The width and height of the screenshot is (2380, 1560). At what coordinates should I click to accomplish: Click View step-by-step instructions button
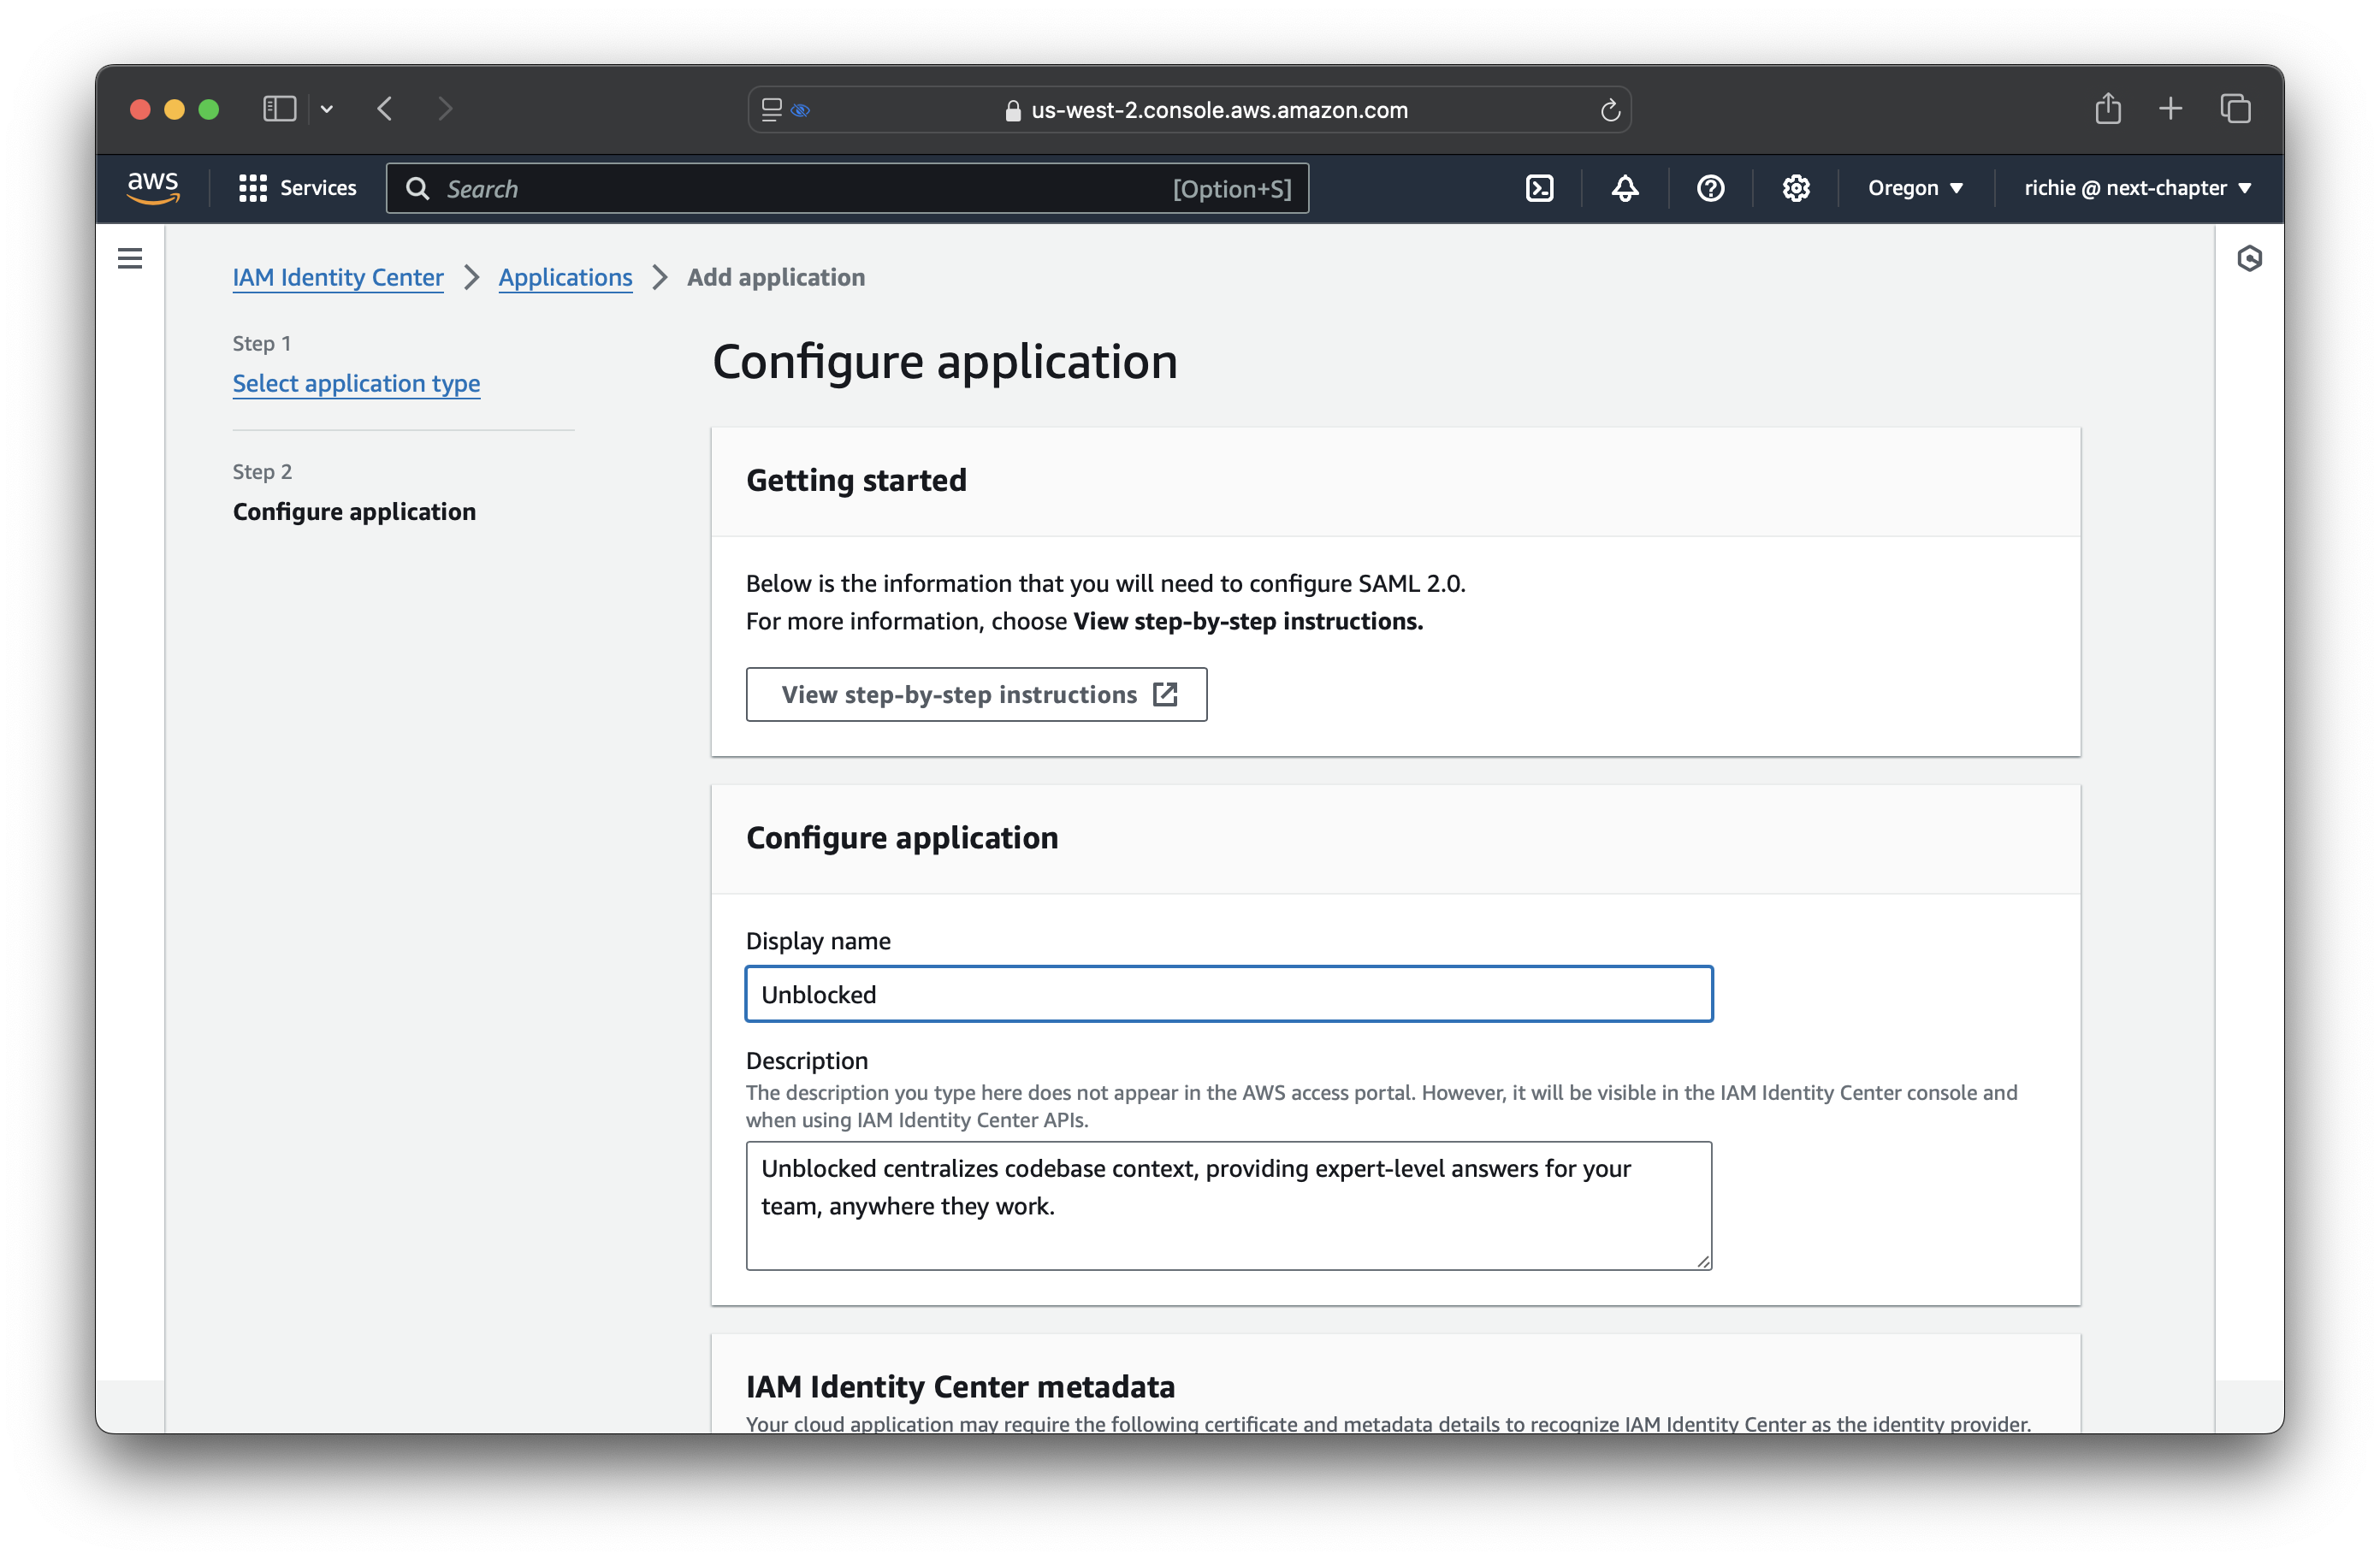pyautogui.click(x=976, y=694)
